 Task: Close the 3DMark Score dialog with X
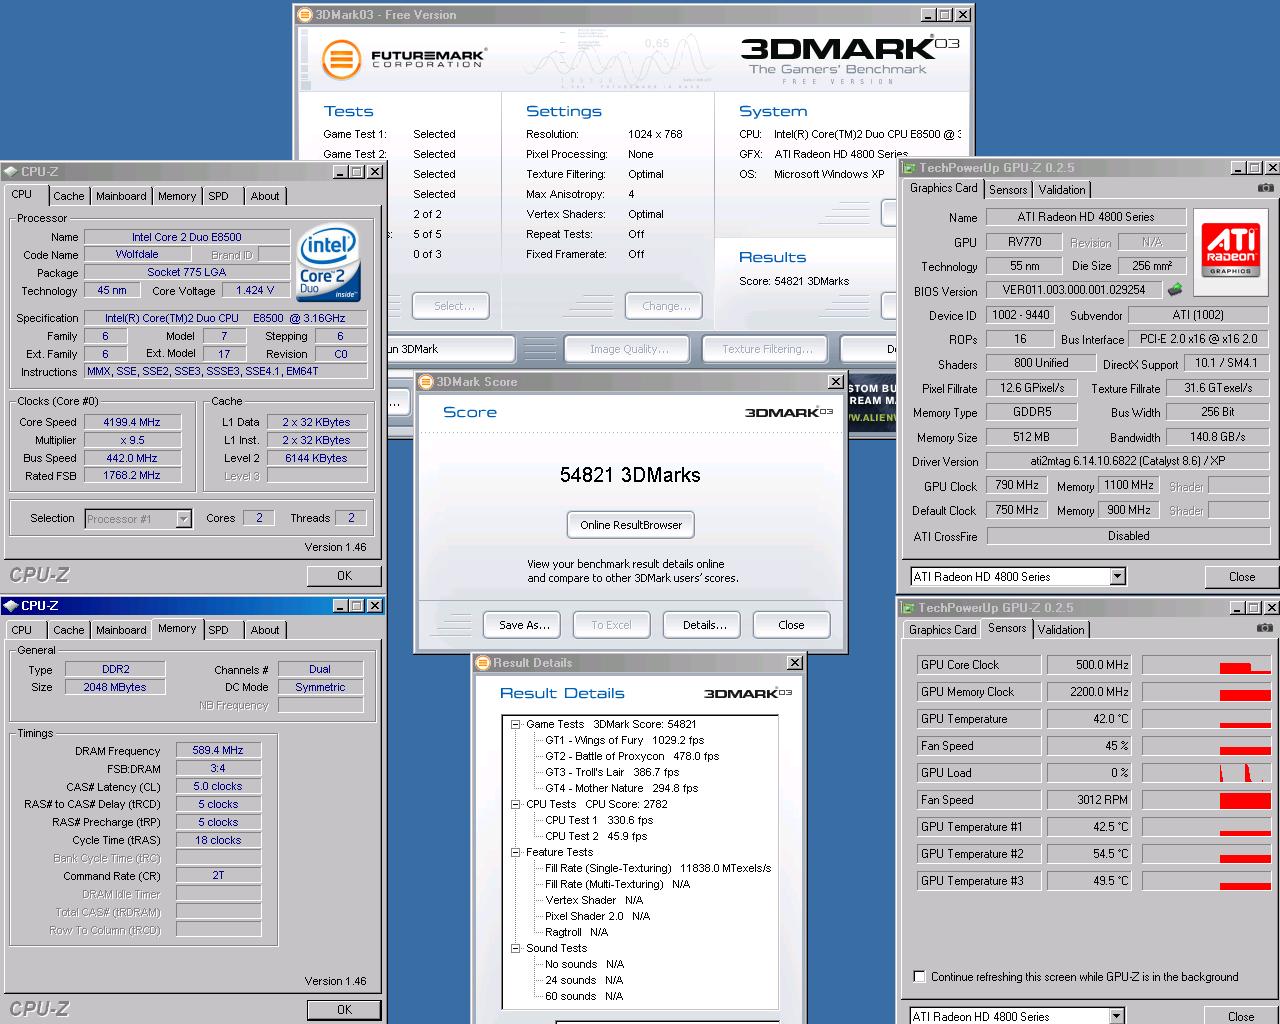836,382
